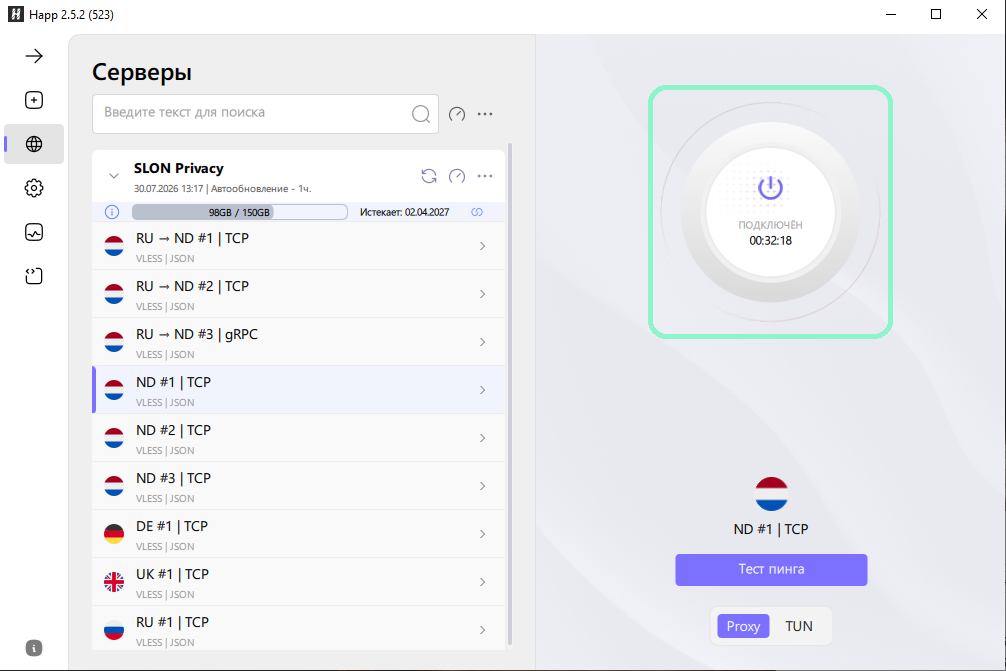Click the bracketed square sidebar icon below statistics
The image size is (1006, 671).
(34, 276)
